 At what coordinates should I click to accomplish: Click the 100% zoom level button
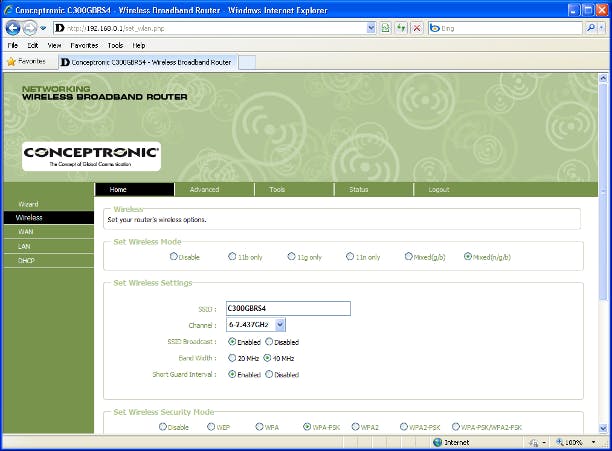(570, 442)
